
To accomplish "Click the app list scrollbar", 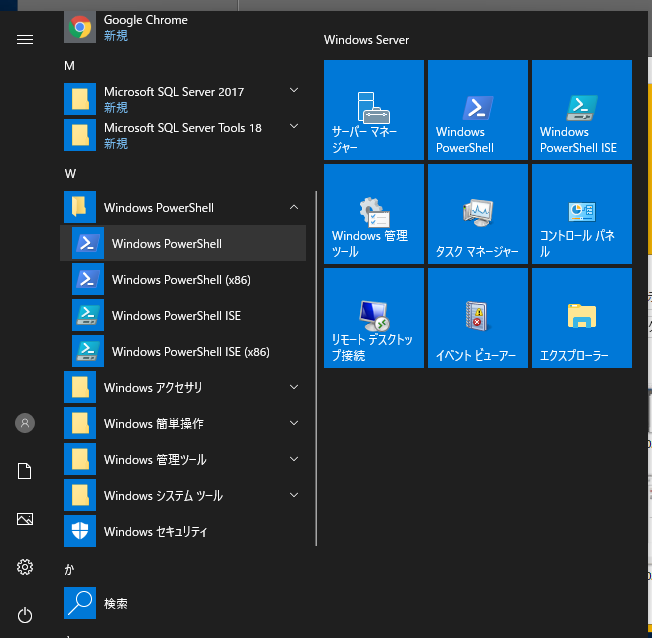I will click(316, 368).
